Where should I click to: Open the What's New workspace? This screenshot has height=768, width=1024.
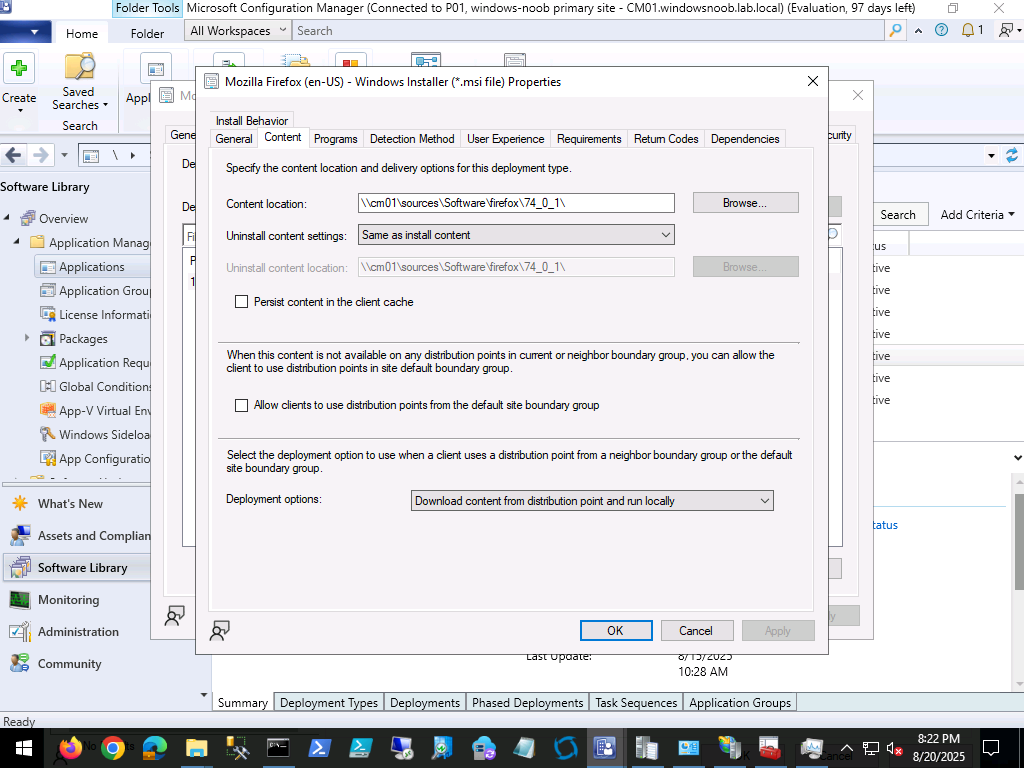70,504
